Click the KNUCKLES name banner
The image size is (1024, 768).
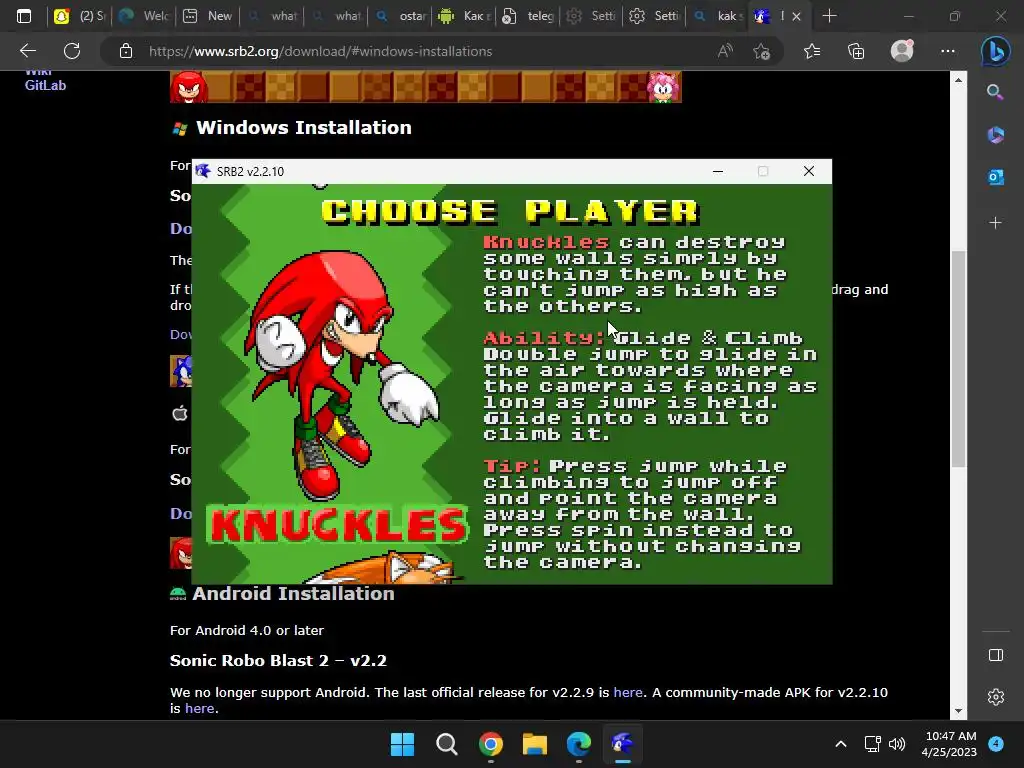(337, 524)
